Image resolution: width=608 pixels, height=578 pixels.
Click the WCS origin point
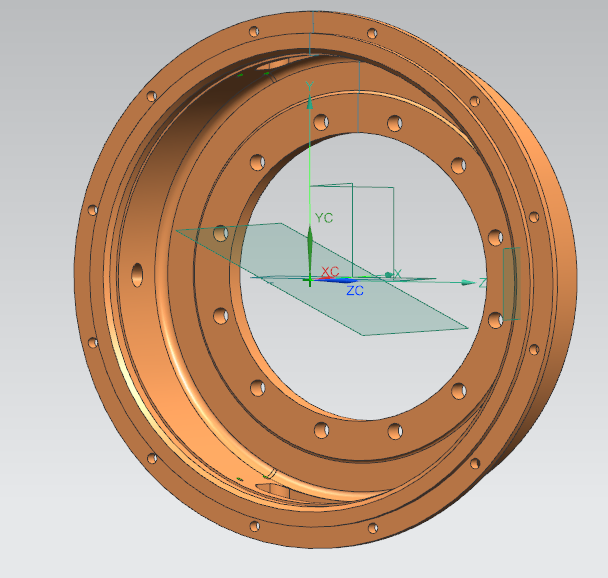[x=310, y=279]
